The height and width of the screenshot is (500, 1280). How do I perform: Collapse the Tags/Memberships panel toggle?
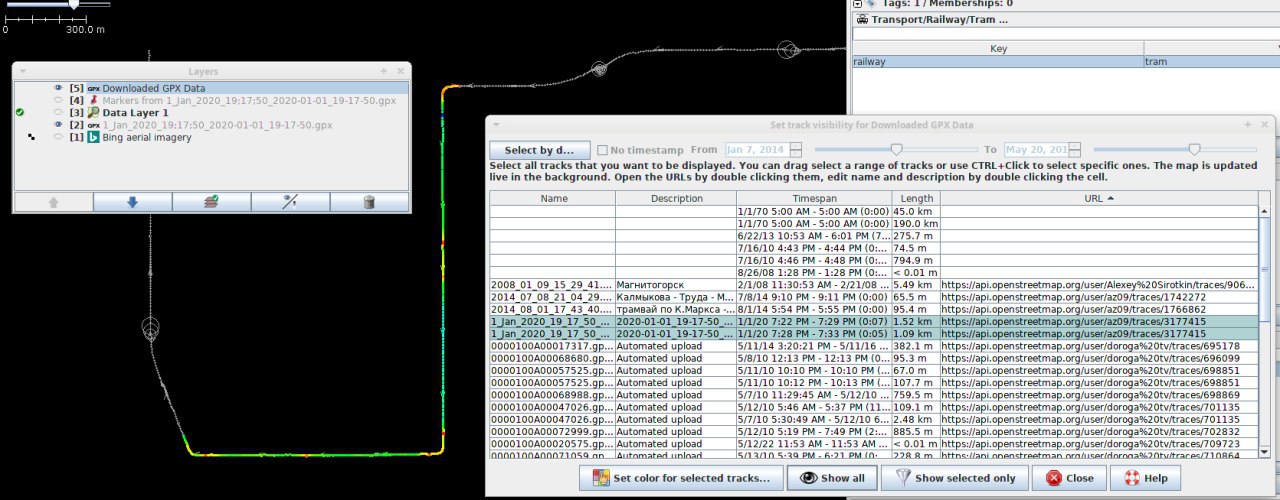pyautogui.click(x=857, y=3)
